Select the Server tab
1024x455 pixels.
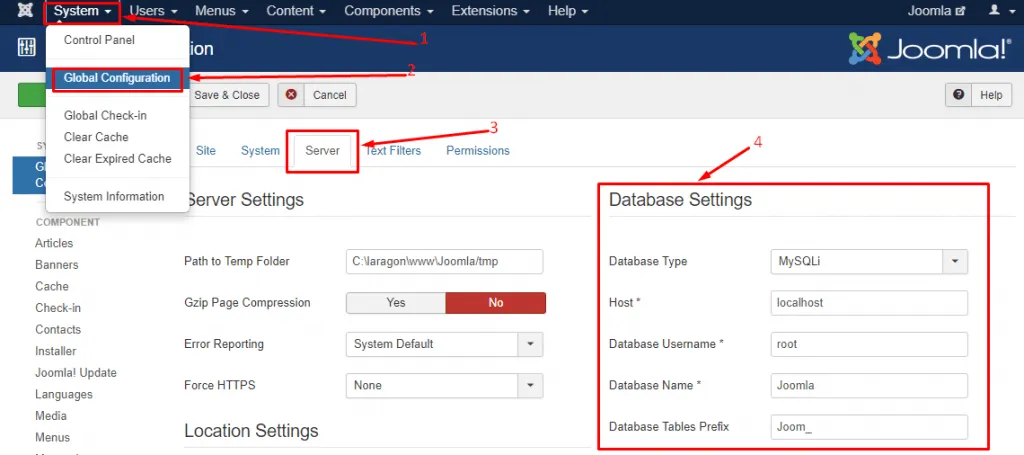[323, 150]
